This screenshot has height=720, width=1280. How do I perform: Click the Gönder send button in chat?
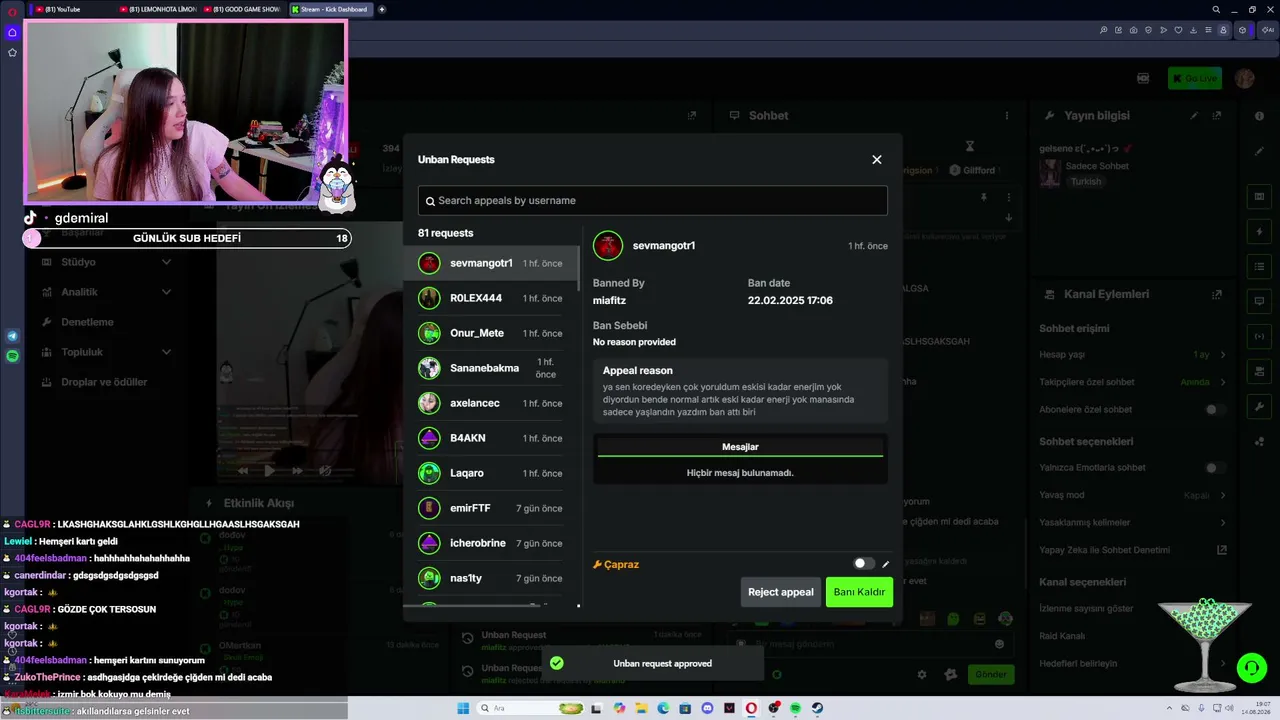point(990,674)
